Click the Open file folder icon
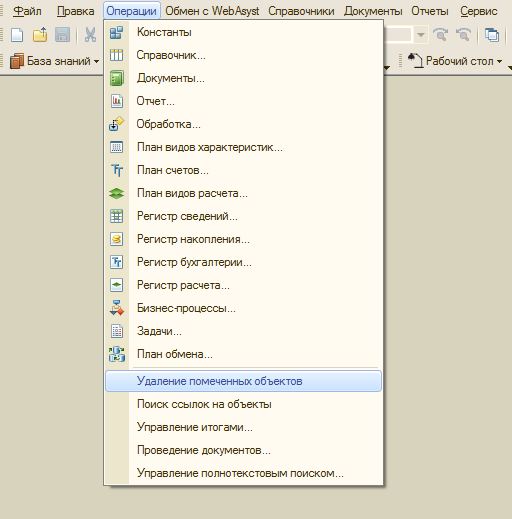This screenshot has width=512, height=519. click(x=40, y=34)
